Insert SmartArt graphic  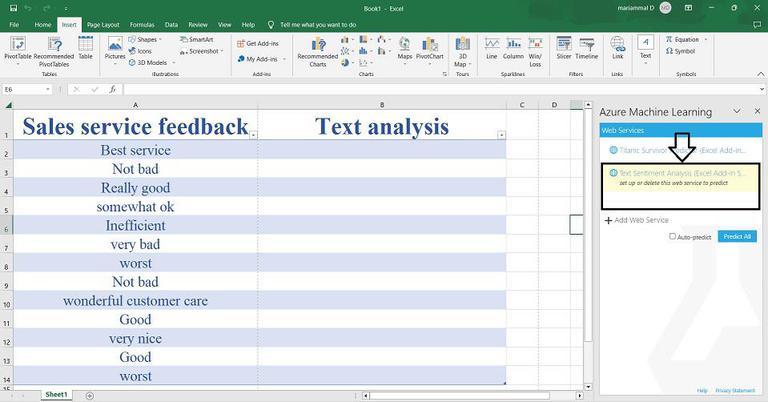(x=196, y=39)
